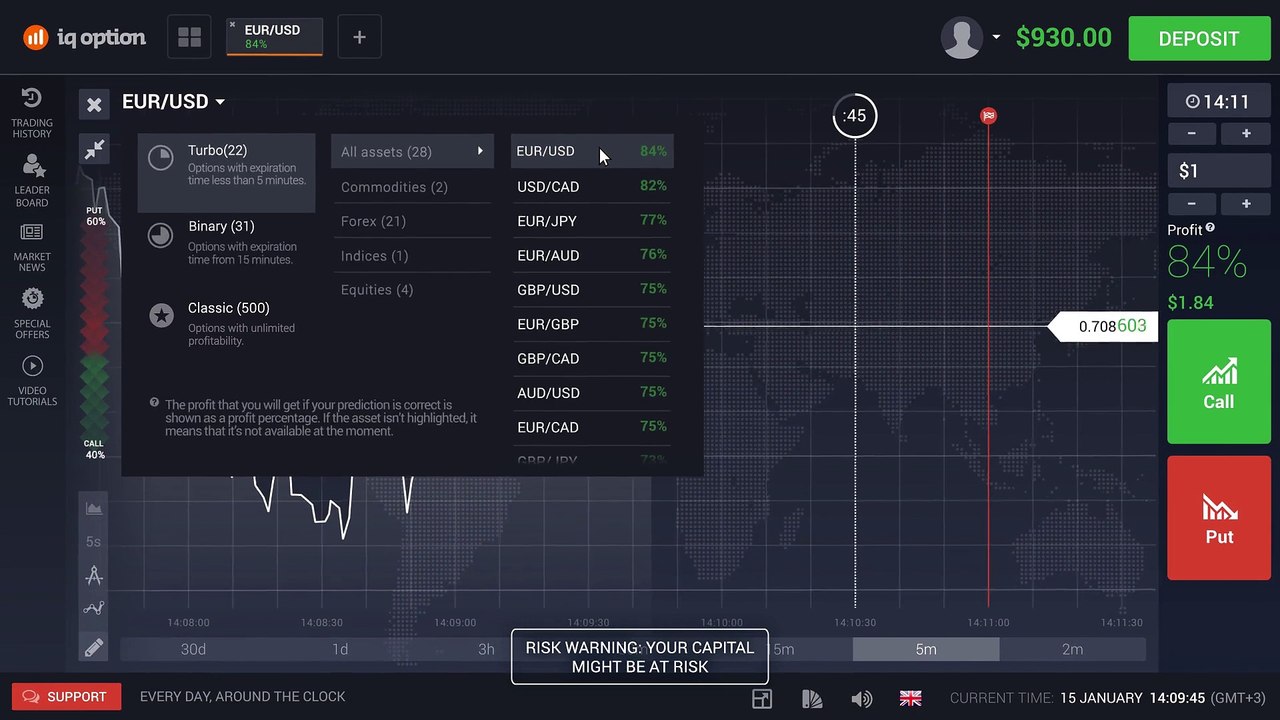The height and width of the screenshot is (720, 1280).
Task: Place a Call option
Action: tap(1218, 382)
